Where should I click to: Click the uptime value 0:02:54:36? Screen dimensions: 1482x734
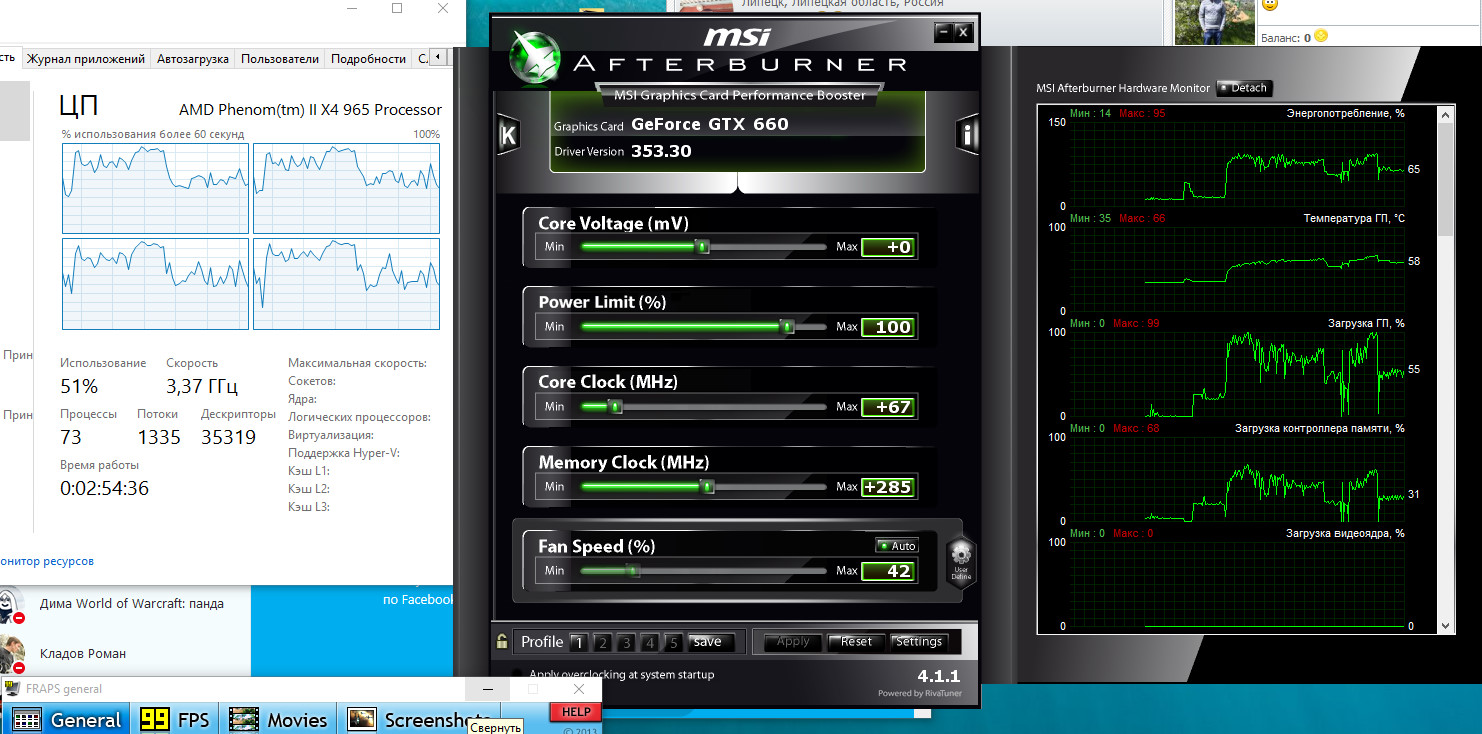tap(105, 488)
